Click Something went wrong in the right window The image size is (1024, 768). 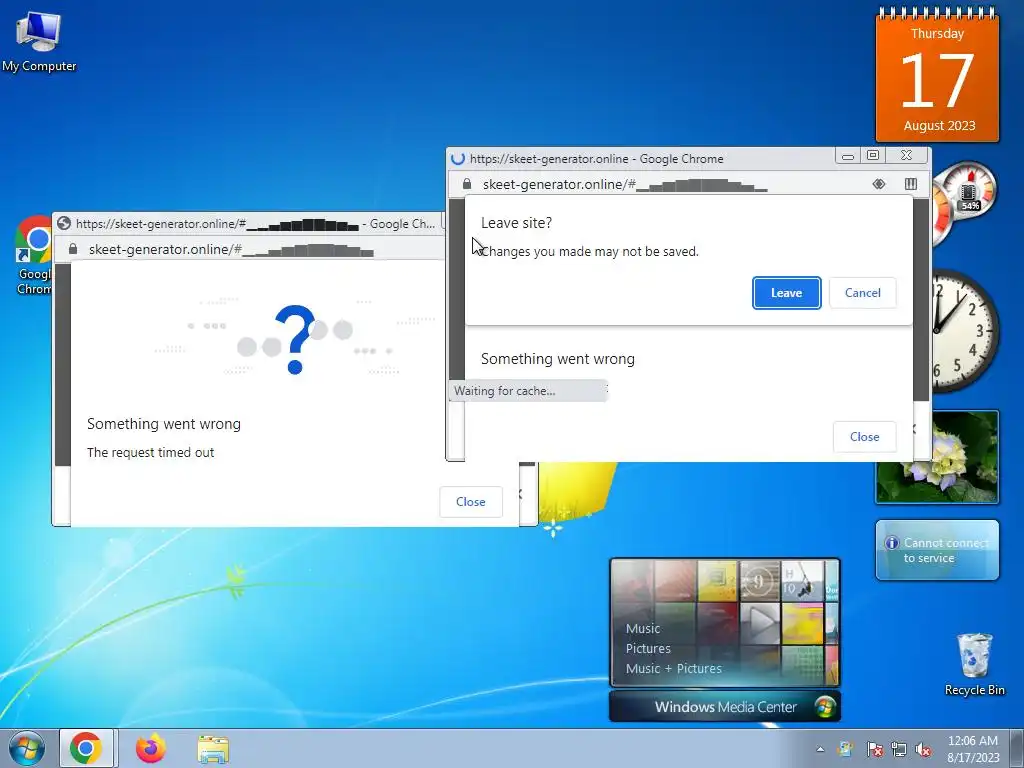tap(558, 359)
